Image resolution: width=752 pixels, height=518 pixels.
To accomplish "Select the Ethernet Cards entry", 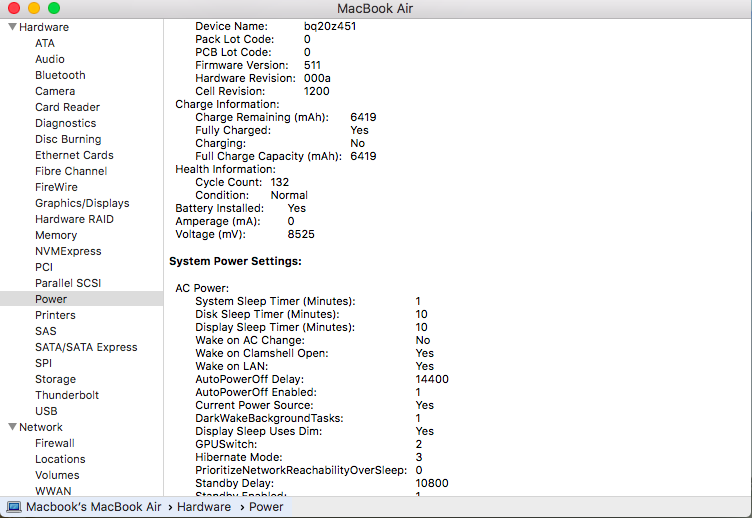I will tap(74, 155).
